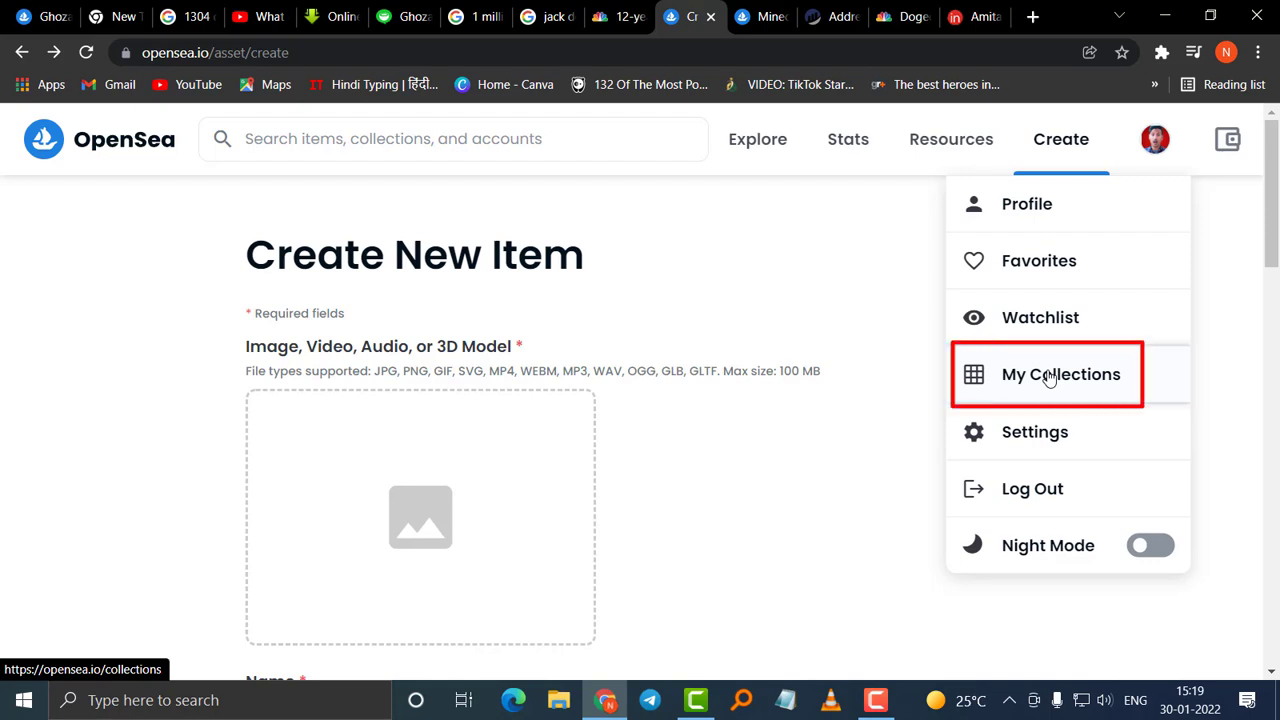Screen dimensions: 1280x720
Task: Switch to the Minec browser tab
Action: pos(762,17)
